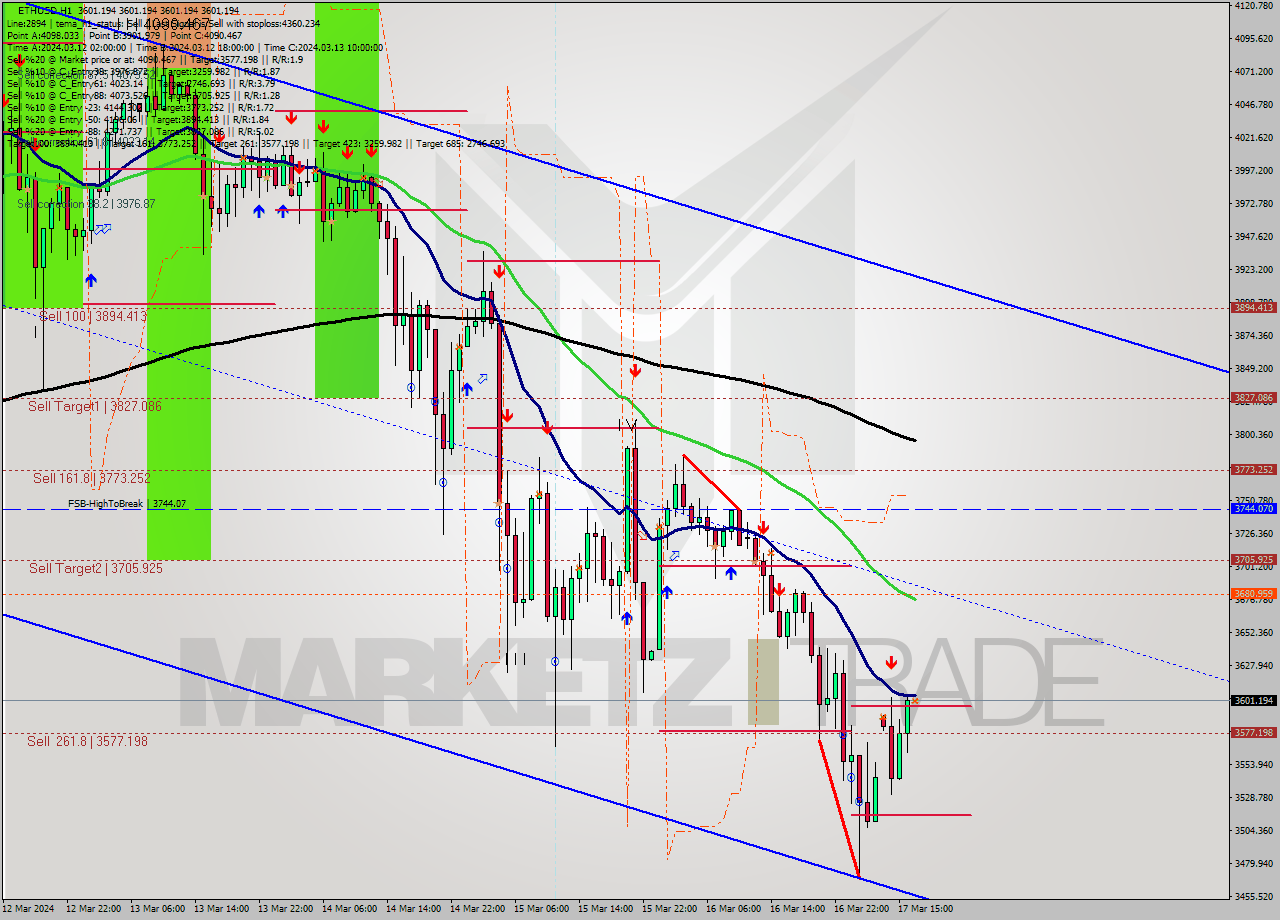
Task: Click the 3997.200 price scale value
Action: click(1253, 171)
